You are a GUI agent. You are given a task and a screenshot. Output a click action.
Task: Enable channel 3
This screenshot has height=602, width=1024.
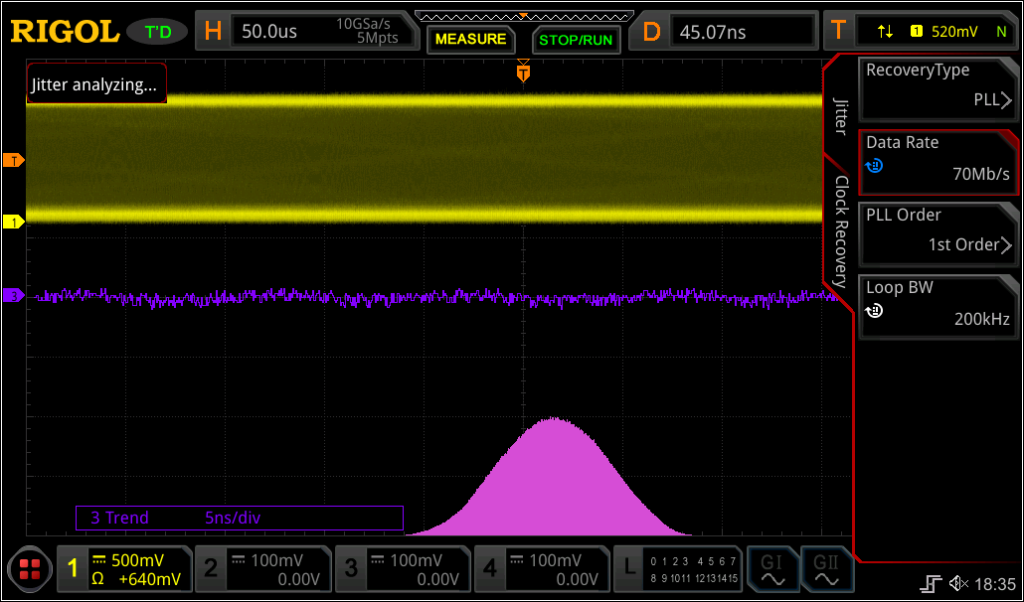click(403, 569)
